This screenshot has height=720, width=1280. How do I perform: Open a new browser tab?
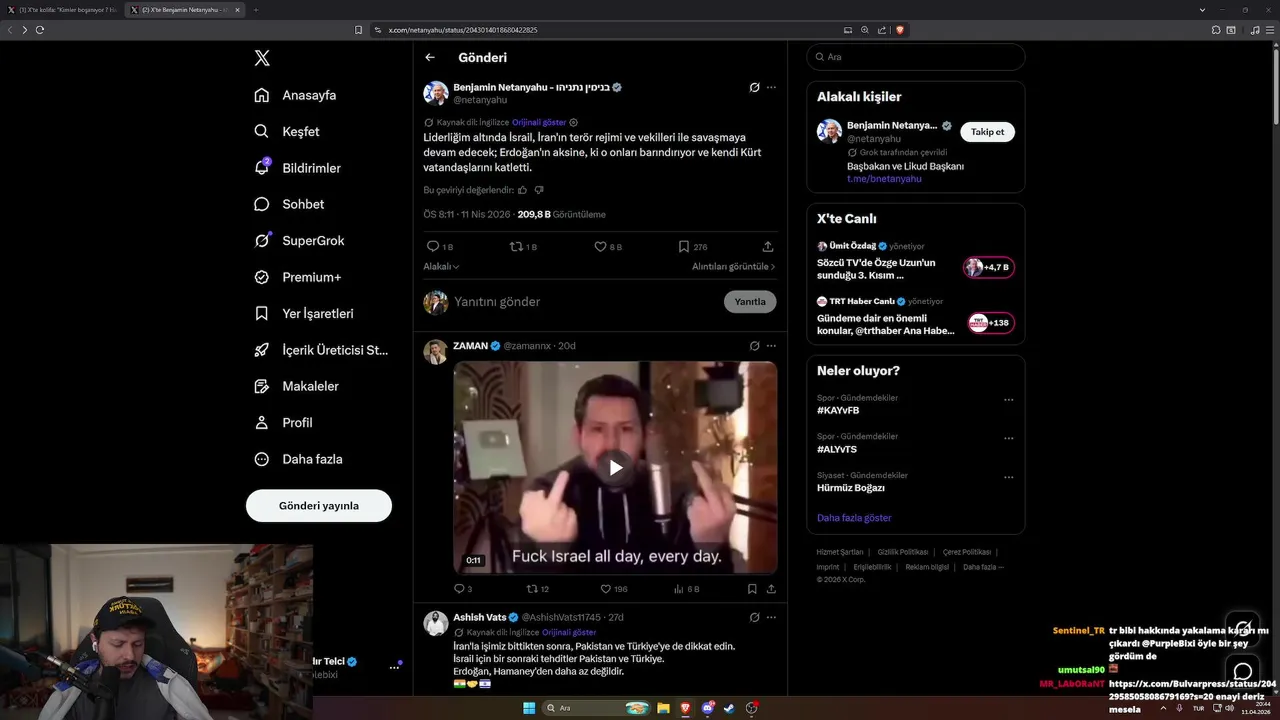click(256, 10)
